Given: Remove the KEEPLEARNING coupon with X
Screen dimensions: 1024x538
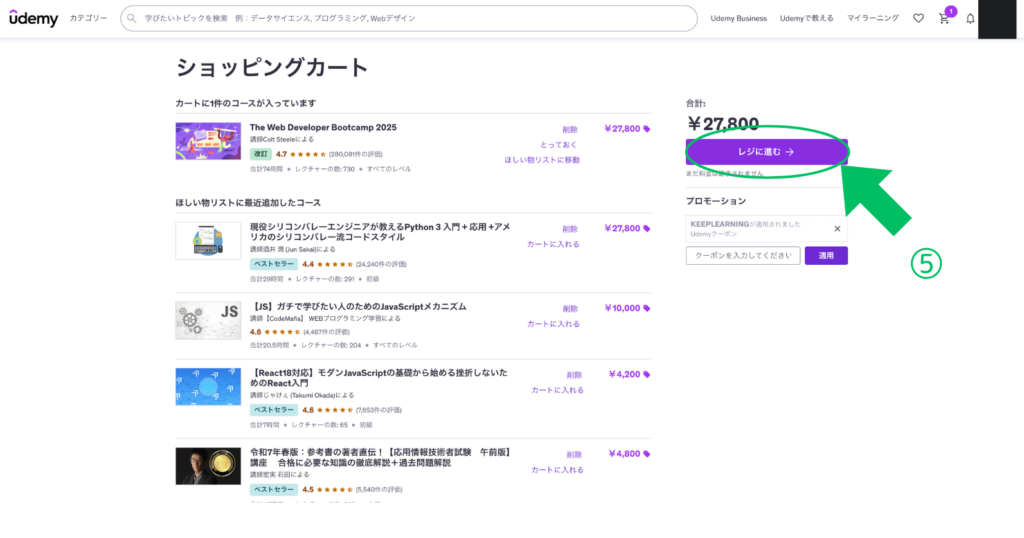Looking at the screenshot, I should [x=837, y=229].
